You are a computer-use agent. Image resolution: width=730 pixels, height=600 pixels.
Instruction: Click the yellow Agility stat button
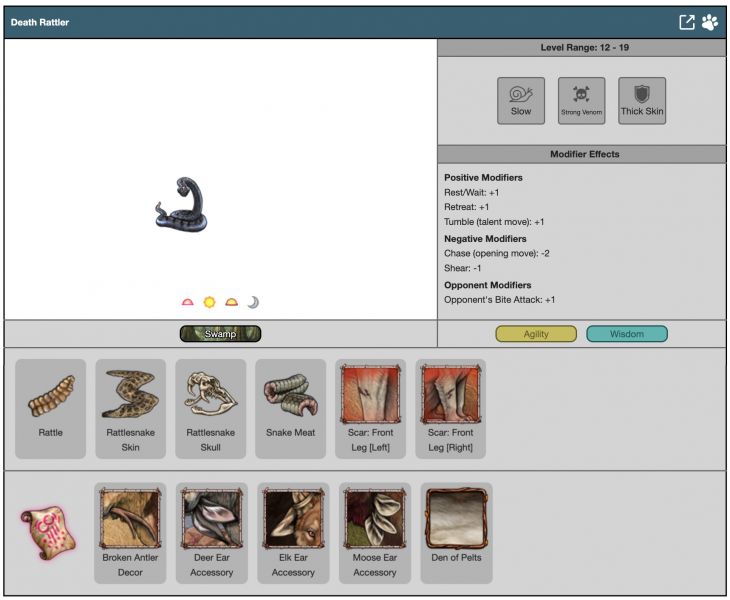point(536,334)
